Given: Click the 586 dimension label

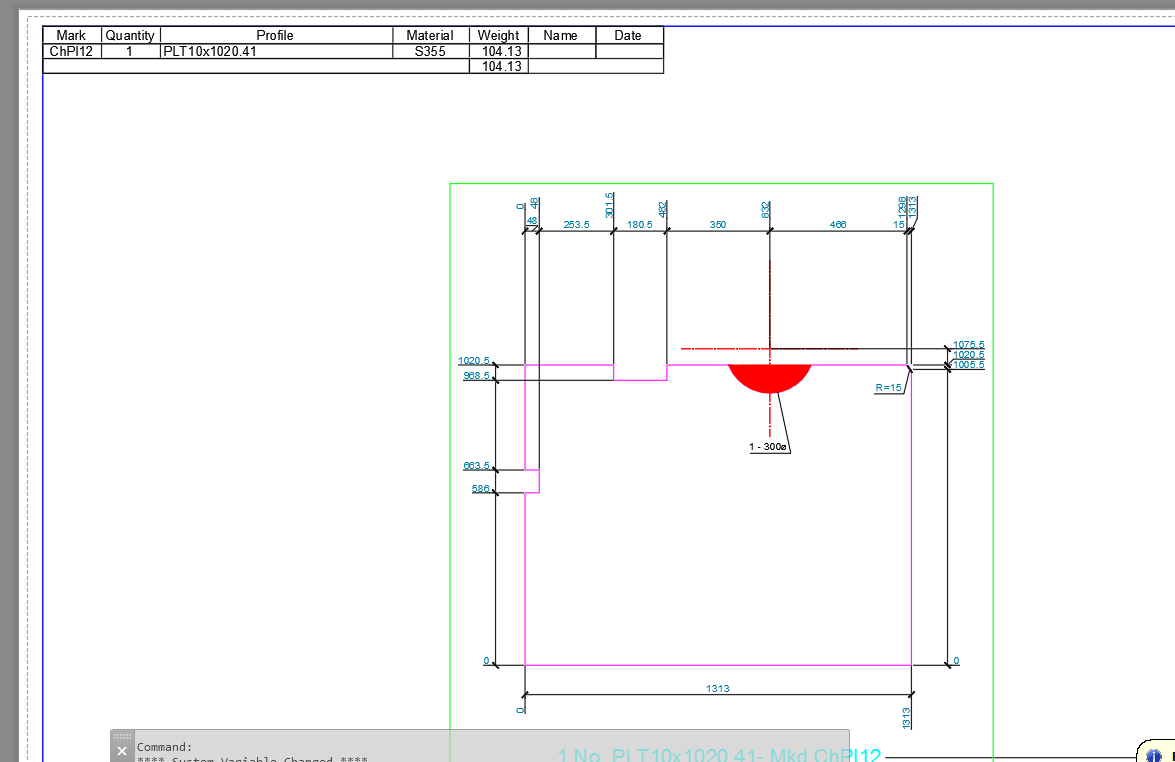Looking at the screenshot, I should (479, 488).
